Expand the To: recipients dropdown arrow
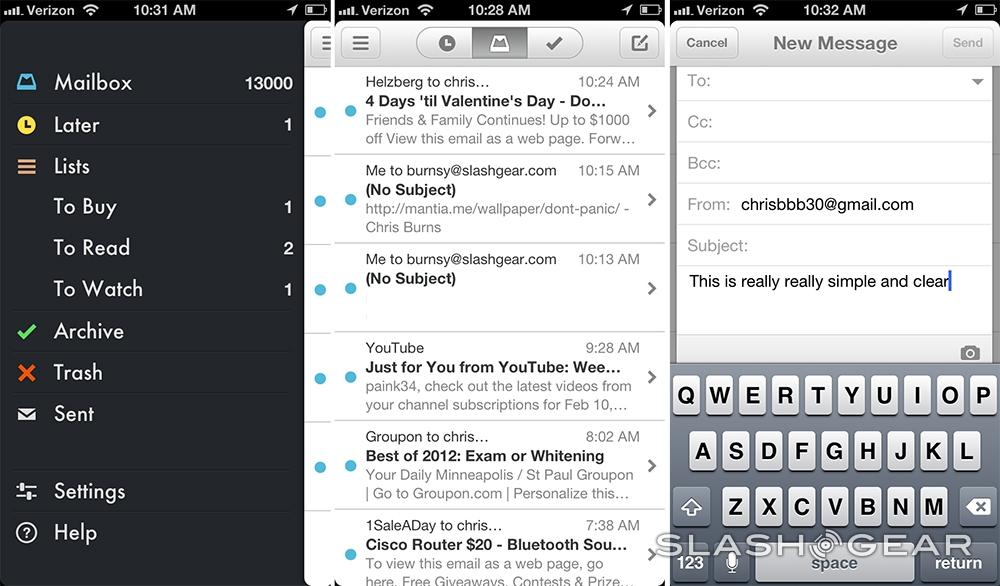 977,82
